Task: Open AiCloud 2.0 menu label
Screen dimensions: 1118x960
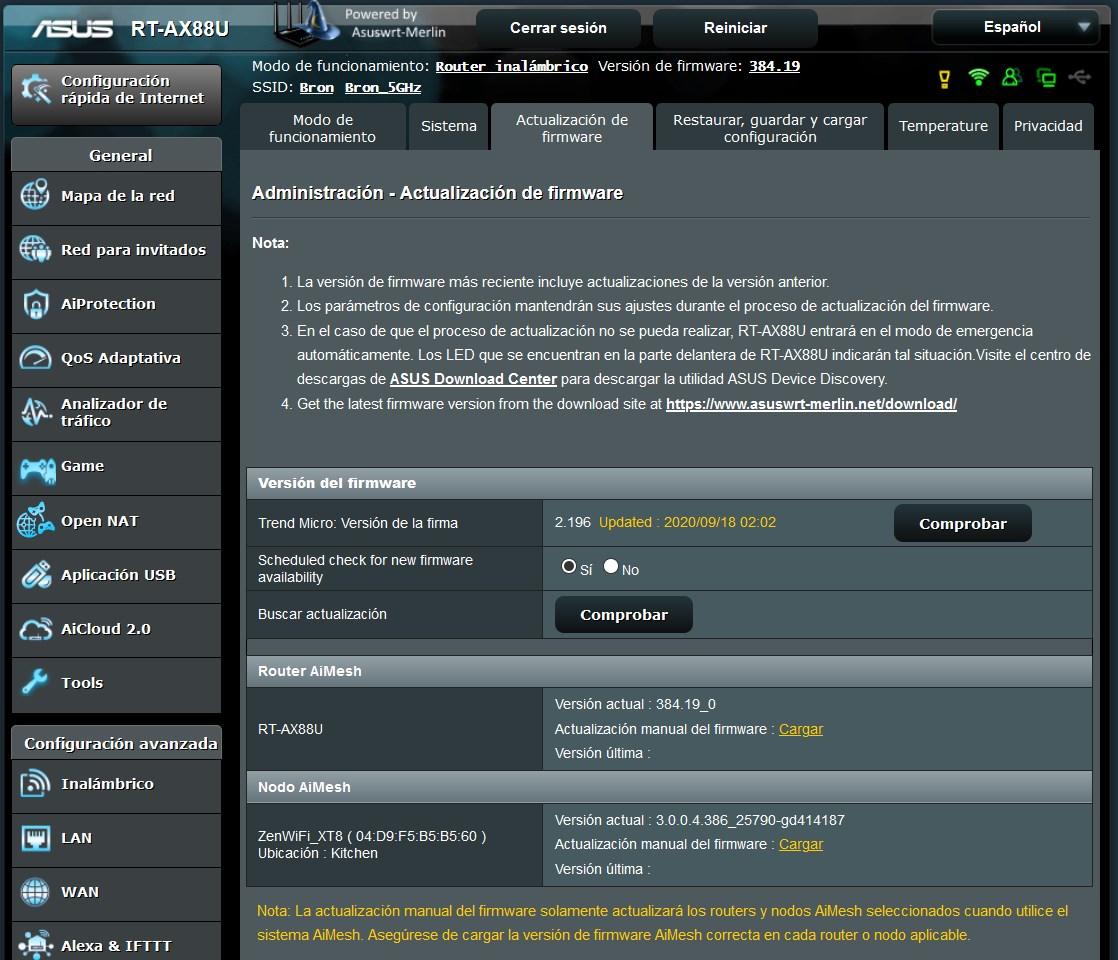Action: click(x=106, y=629)
